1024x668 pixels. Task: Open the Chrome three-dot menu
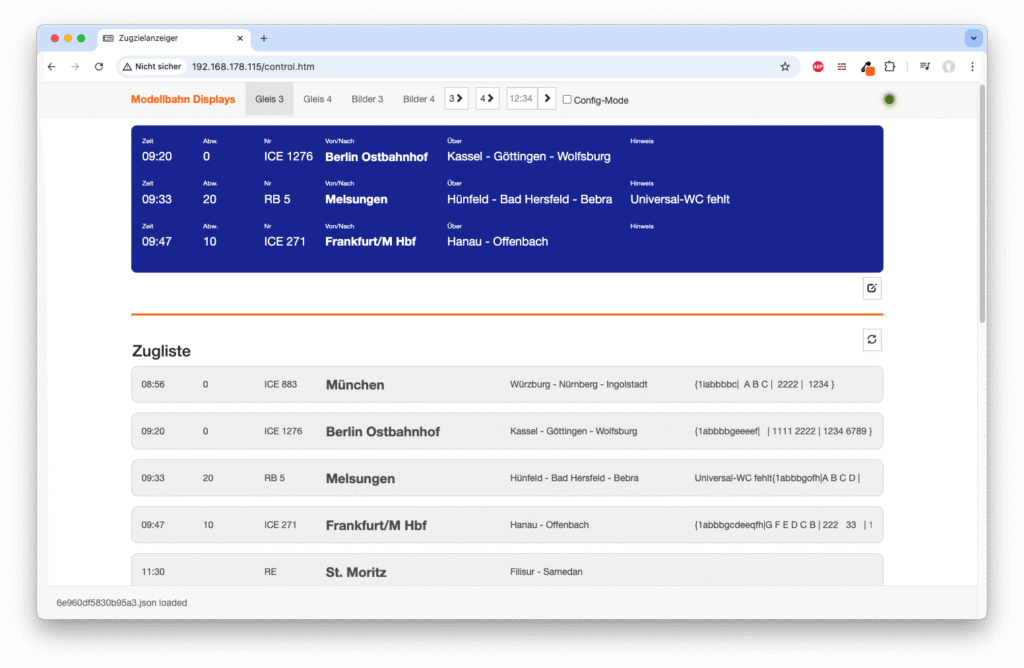[x=972, y=67]
